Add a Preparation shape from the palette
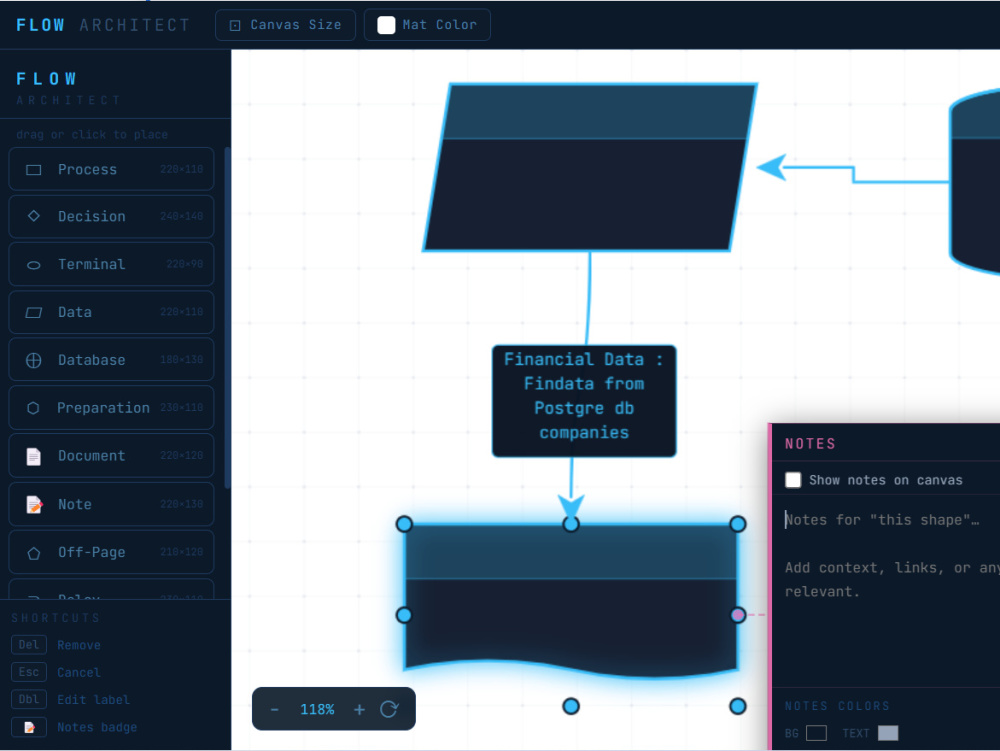1000x751 pixels. [112, 407]
